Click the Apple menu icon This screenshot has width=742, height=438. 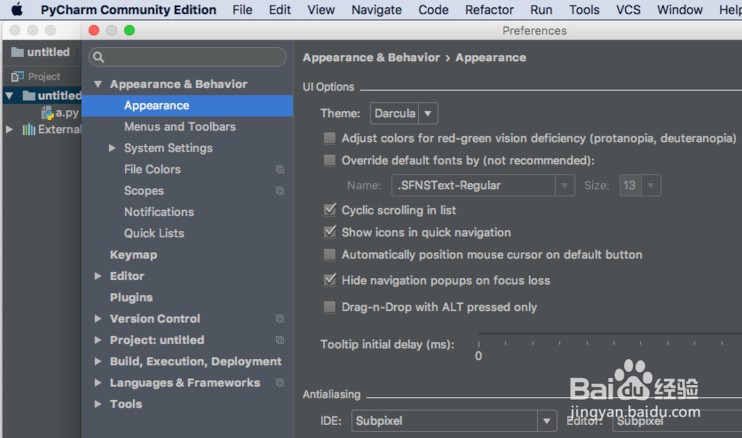click(x=17, y=10)
